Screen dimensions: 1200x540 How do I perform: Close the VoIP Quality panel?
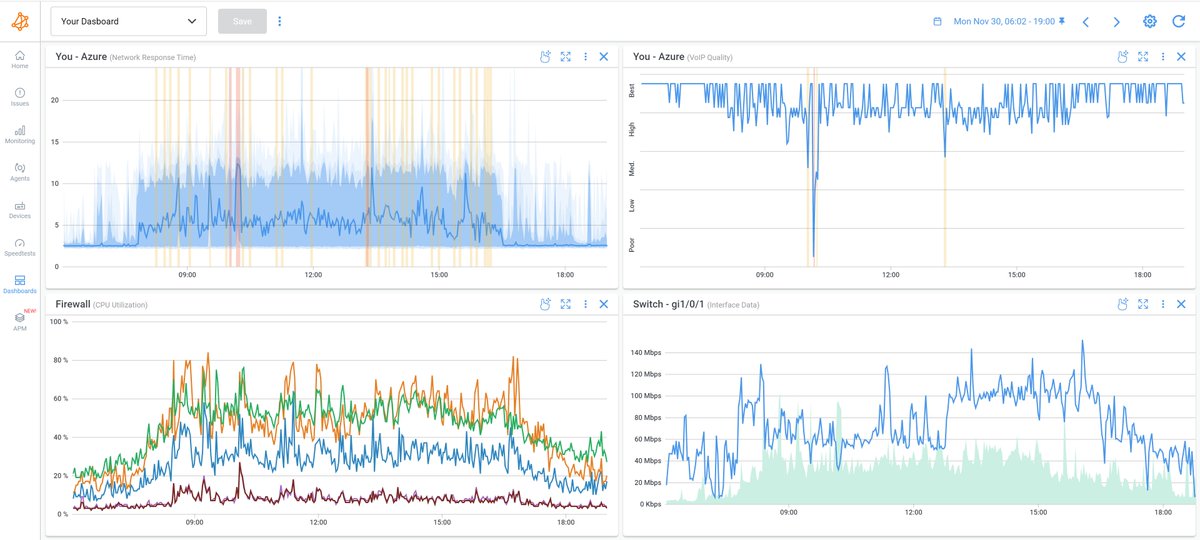click(x=1181, y=57)
